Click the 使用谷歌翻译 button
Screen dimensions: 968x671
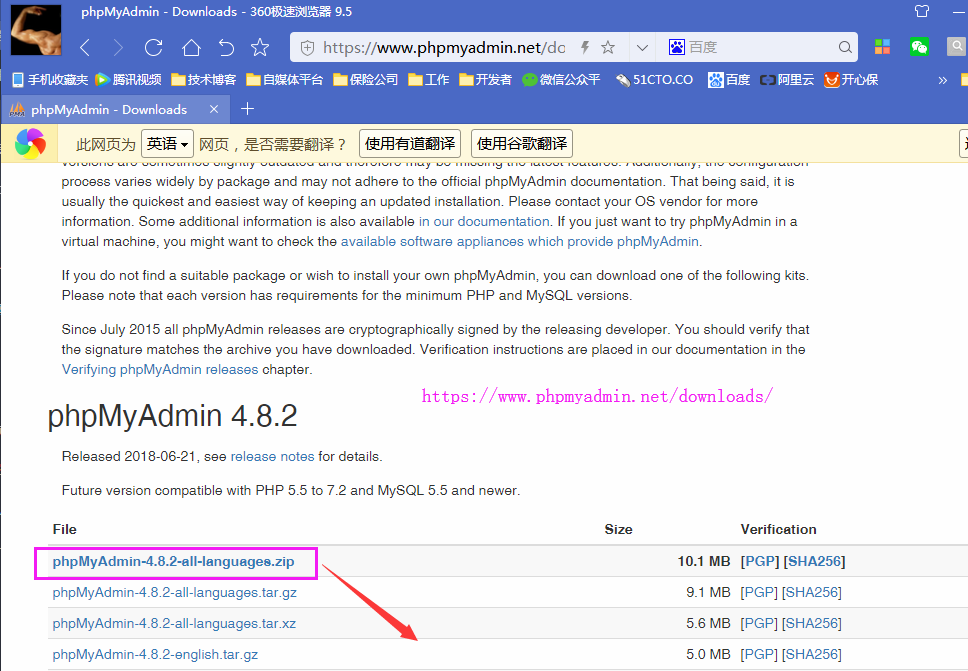pyautogui.click(x=522, y=144)
